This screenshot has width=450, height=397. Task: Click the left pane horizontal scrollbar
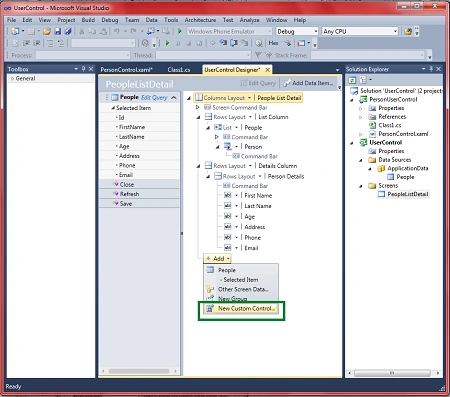139,371
